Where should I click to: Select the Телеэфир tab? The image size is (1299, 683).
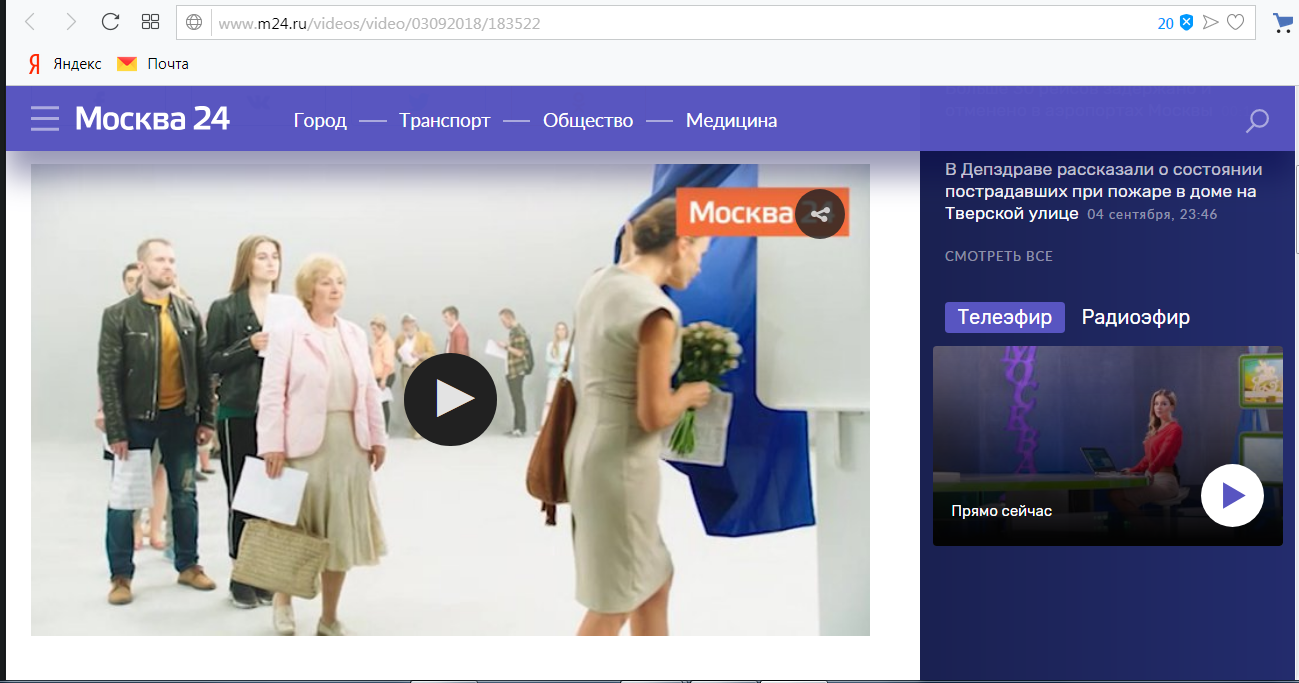[x=1005, y=318]
